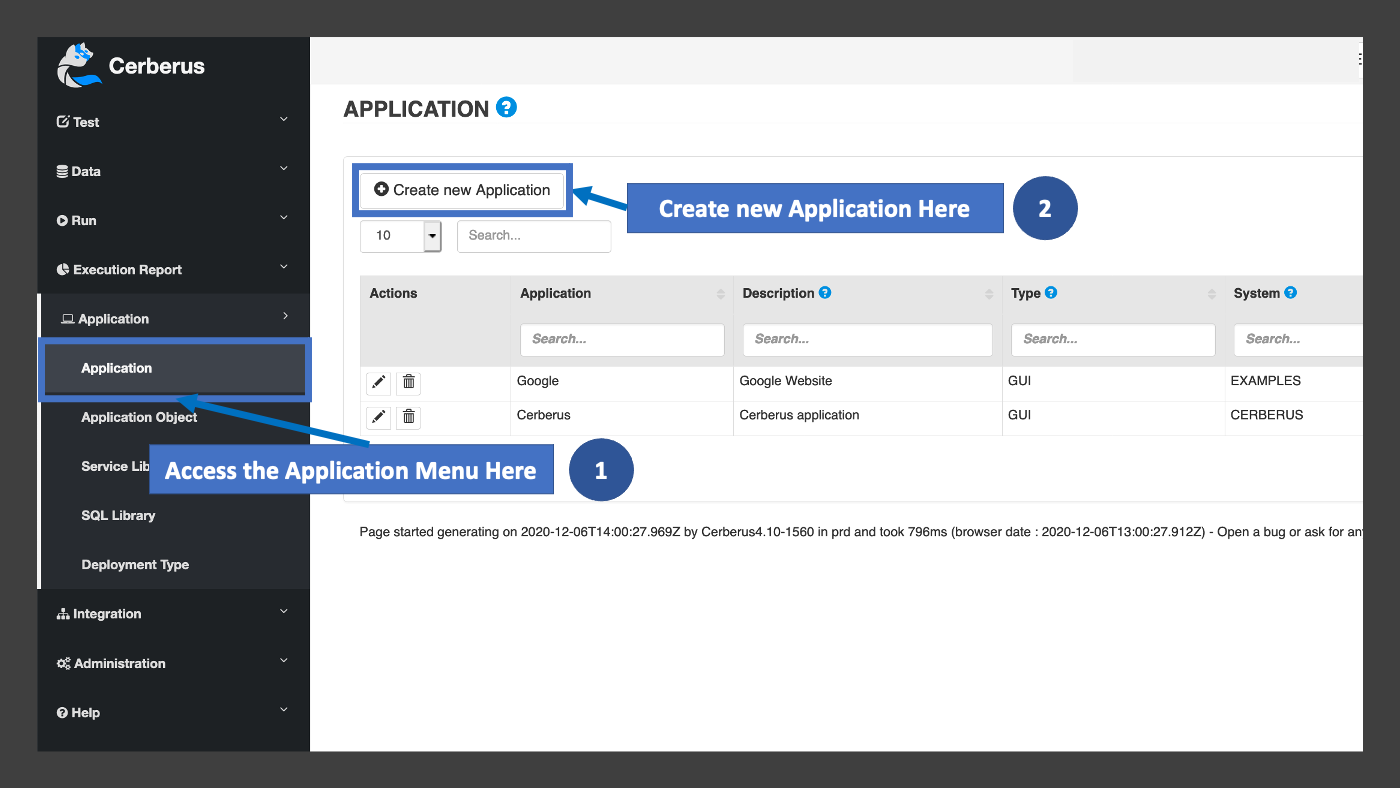This screenshot has height=788, width=1400.
Task: Expand the Help menu chevron
Action: [x=284, y=710]
